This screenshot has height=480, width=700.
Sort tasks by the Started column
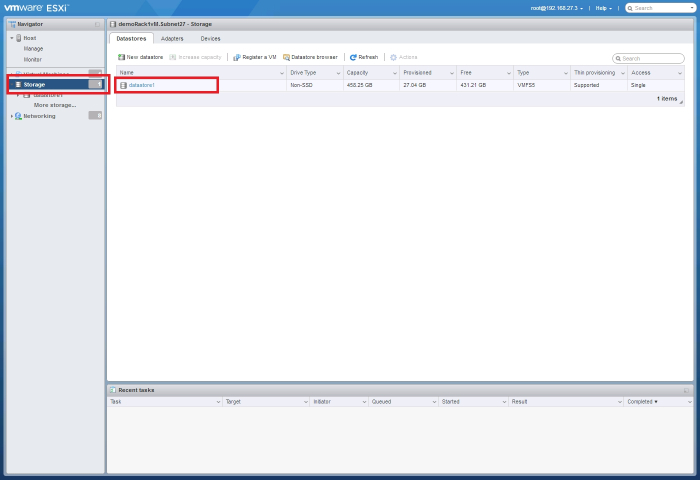(450, 402)
